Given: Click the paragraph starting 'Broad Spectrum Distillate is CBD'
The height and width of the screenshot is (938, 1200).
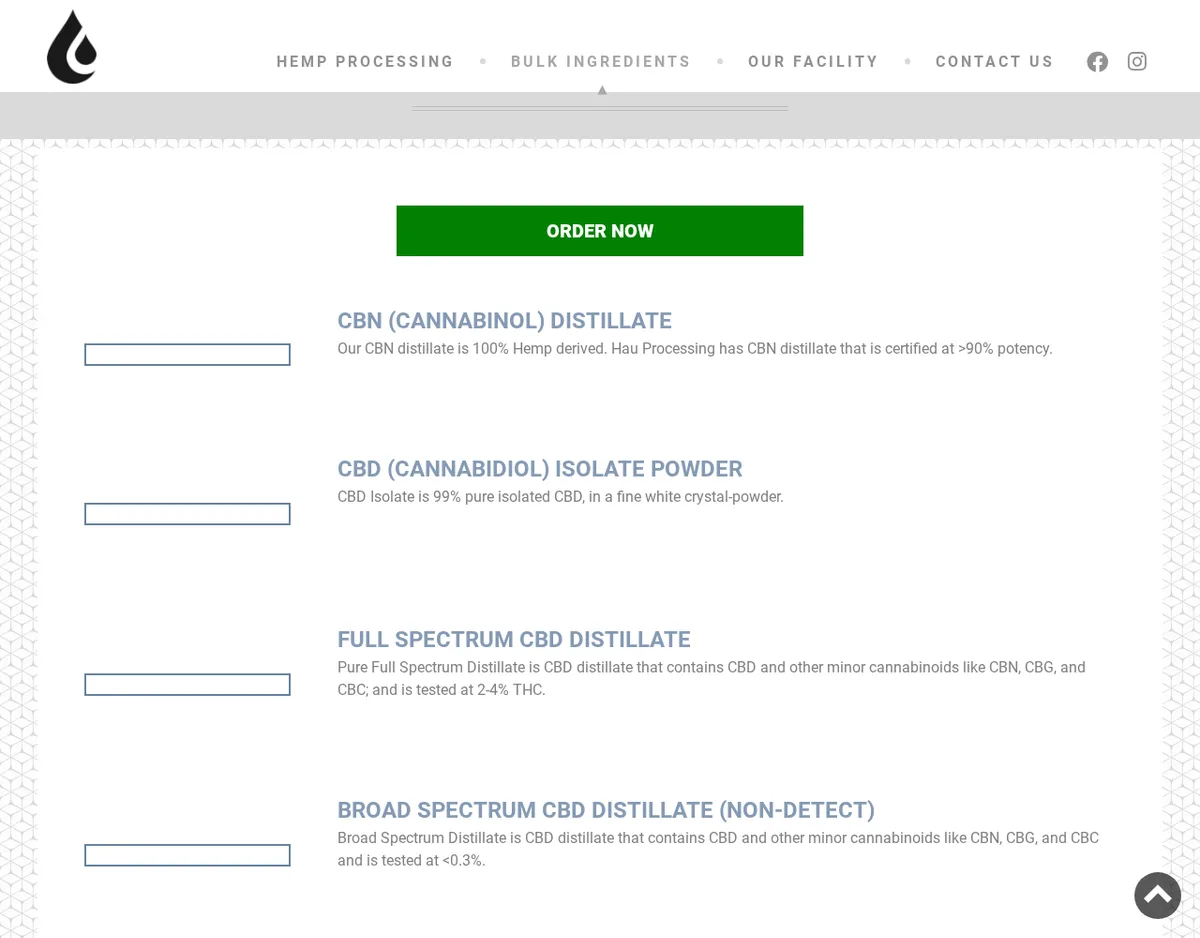Looking at the screenshot, I should pos(718,849).
